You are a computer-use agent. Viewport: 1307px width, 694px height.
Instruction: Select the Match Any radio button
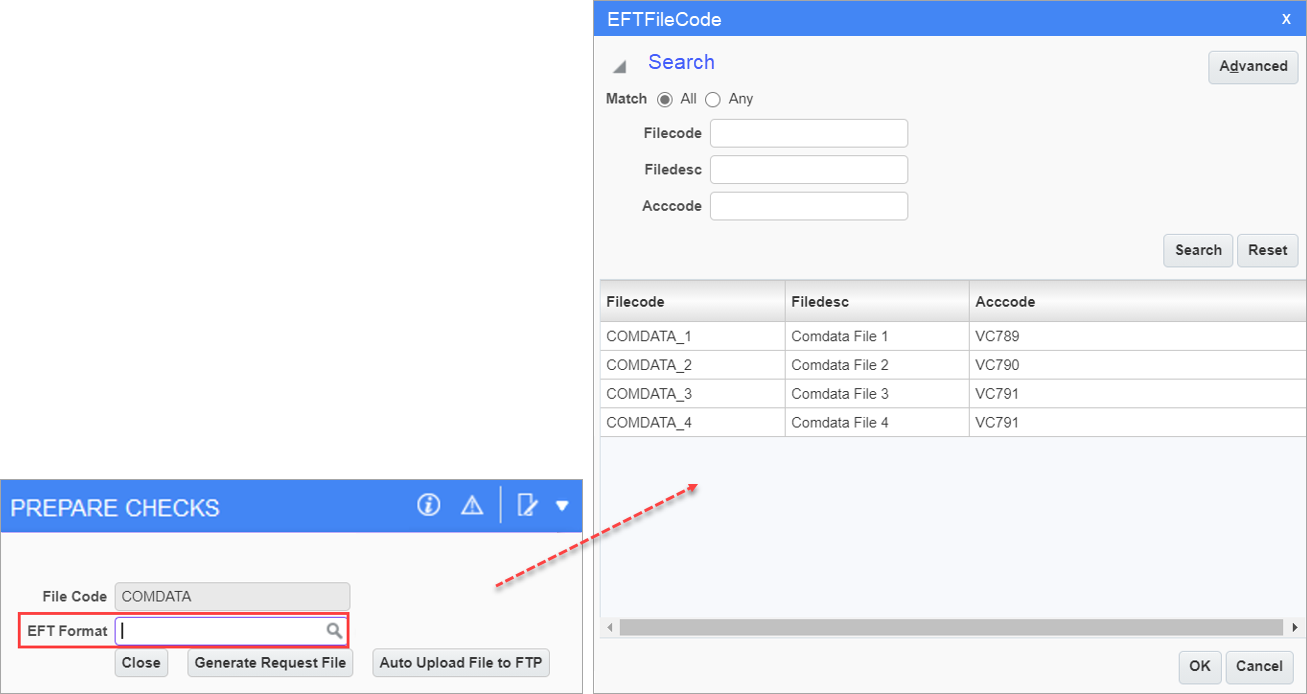713,100
